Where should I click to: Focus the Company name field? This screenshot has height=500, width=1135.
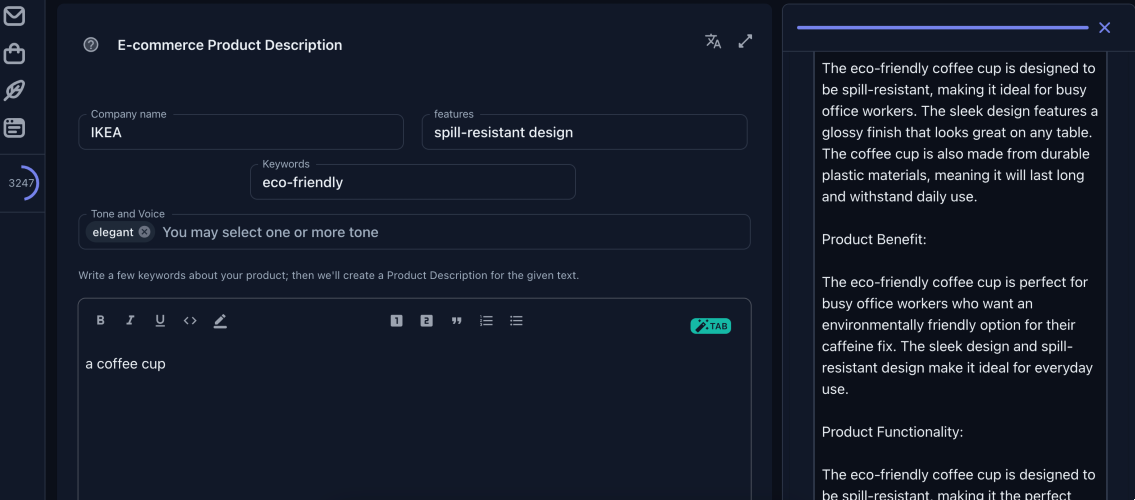pos(241,132)
